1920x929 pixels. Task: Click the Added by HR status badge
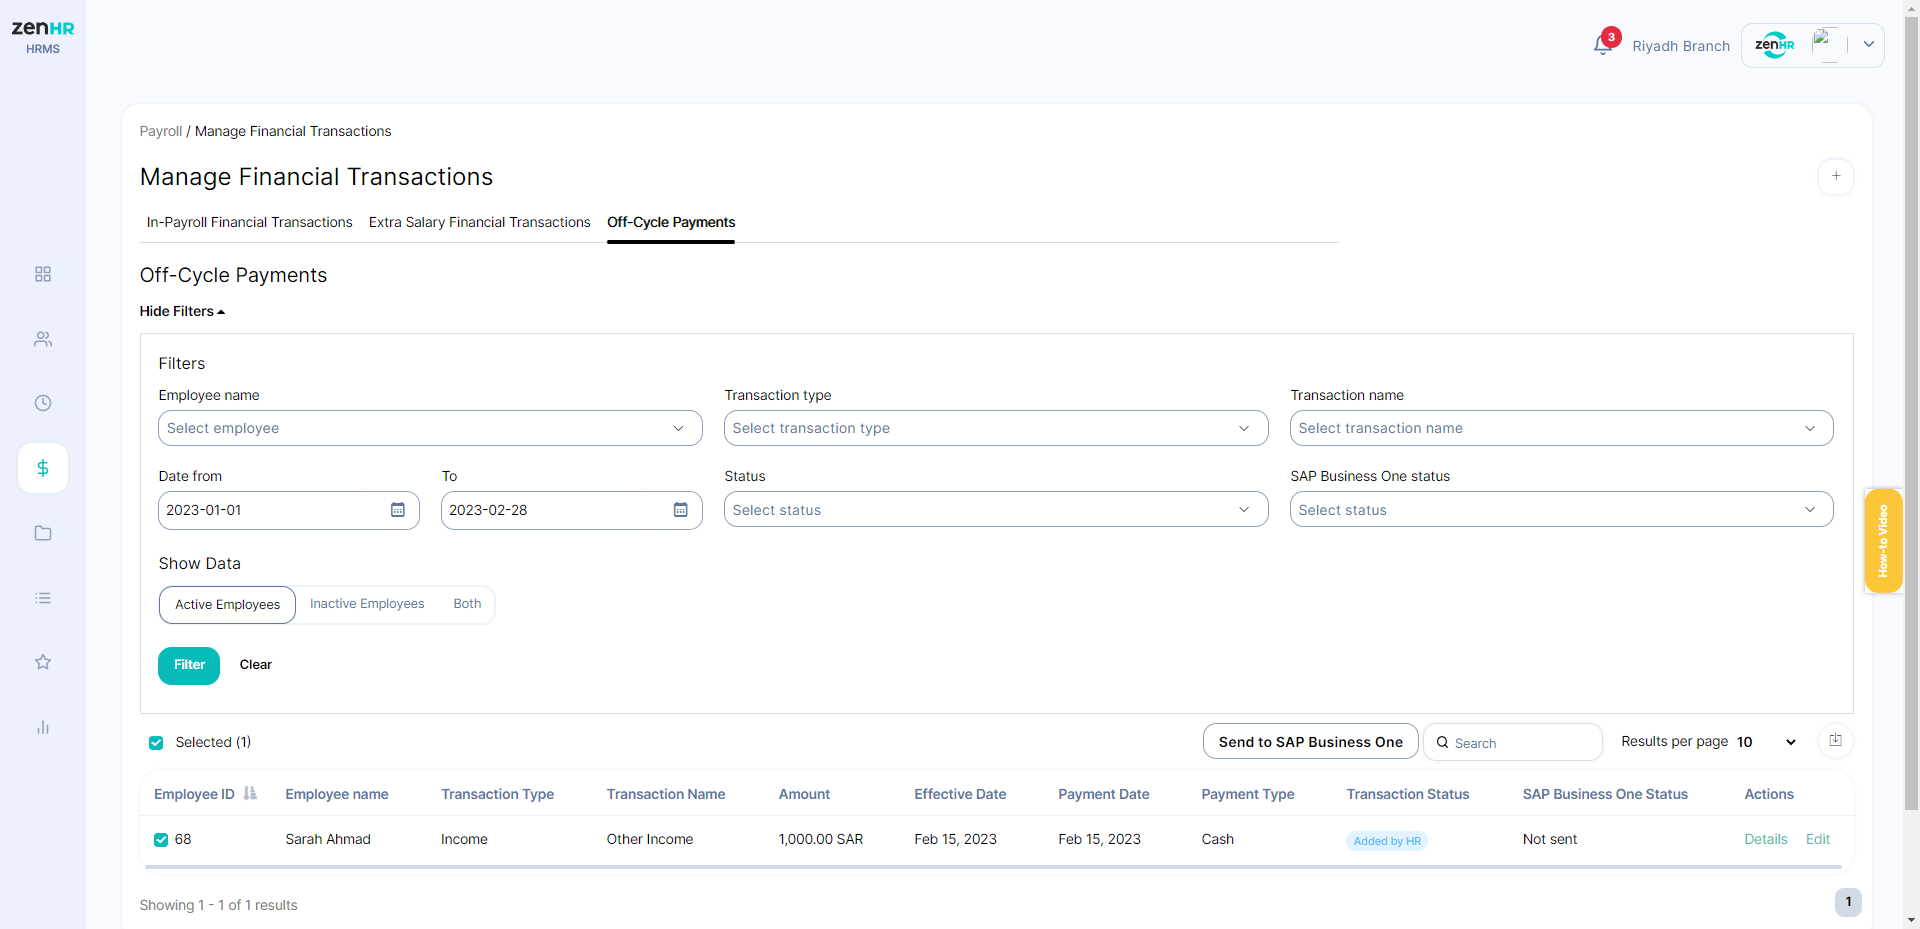(x=1387, y=841)
